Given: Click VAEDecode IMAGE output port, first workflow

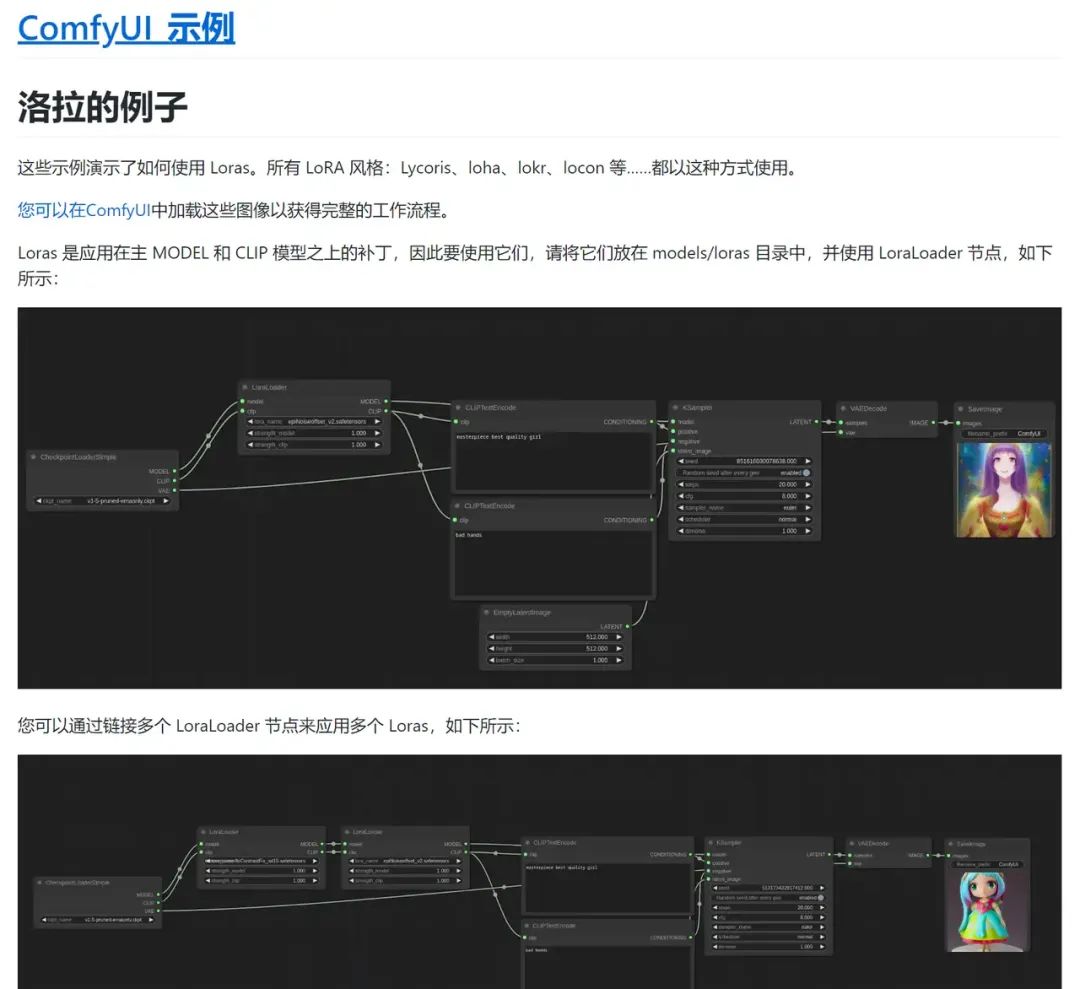Looking at the screenshot, I should coord(933,422).
